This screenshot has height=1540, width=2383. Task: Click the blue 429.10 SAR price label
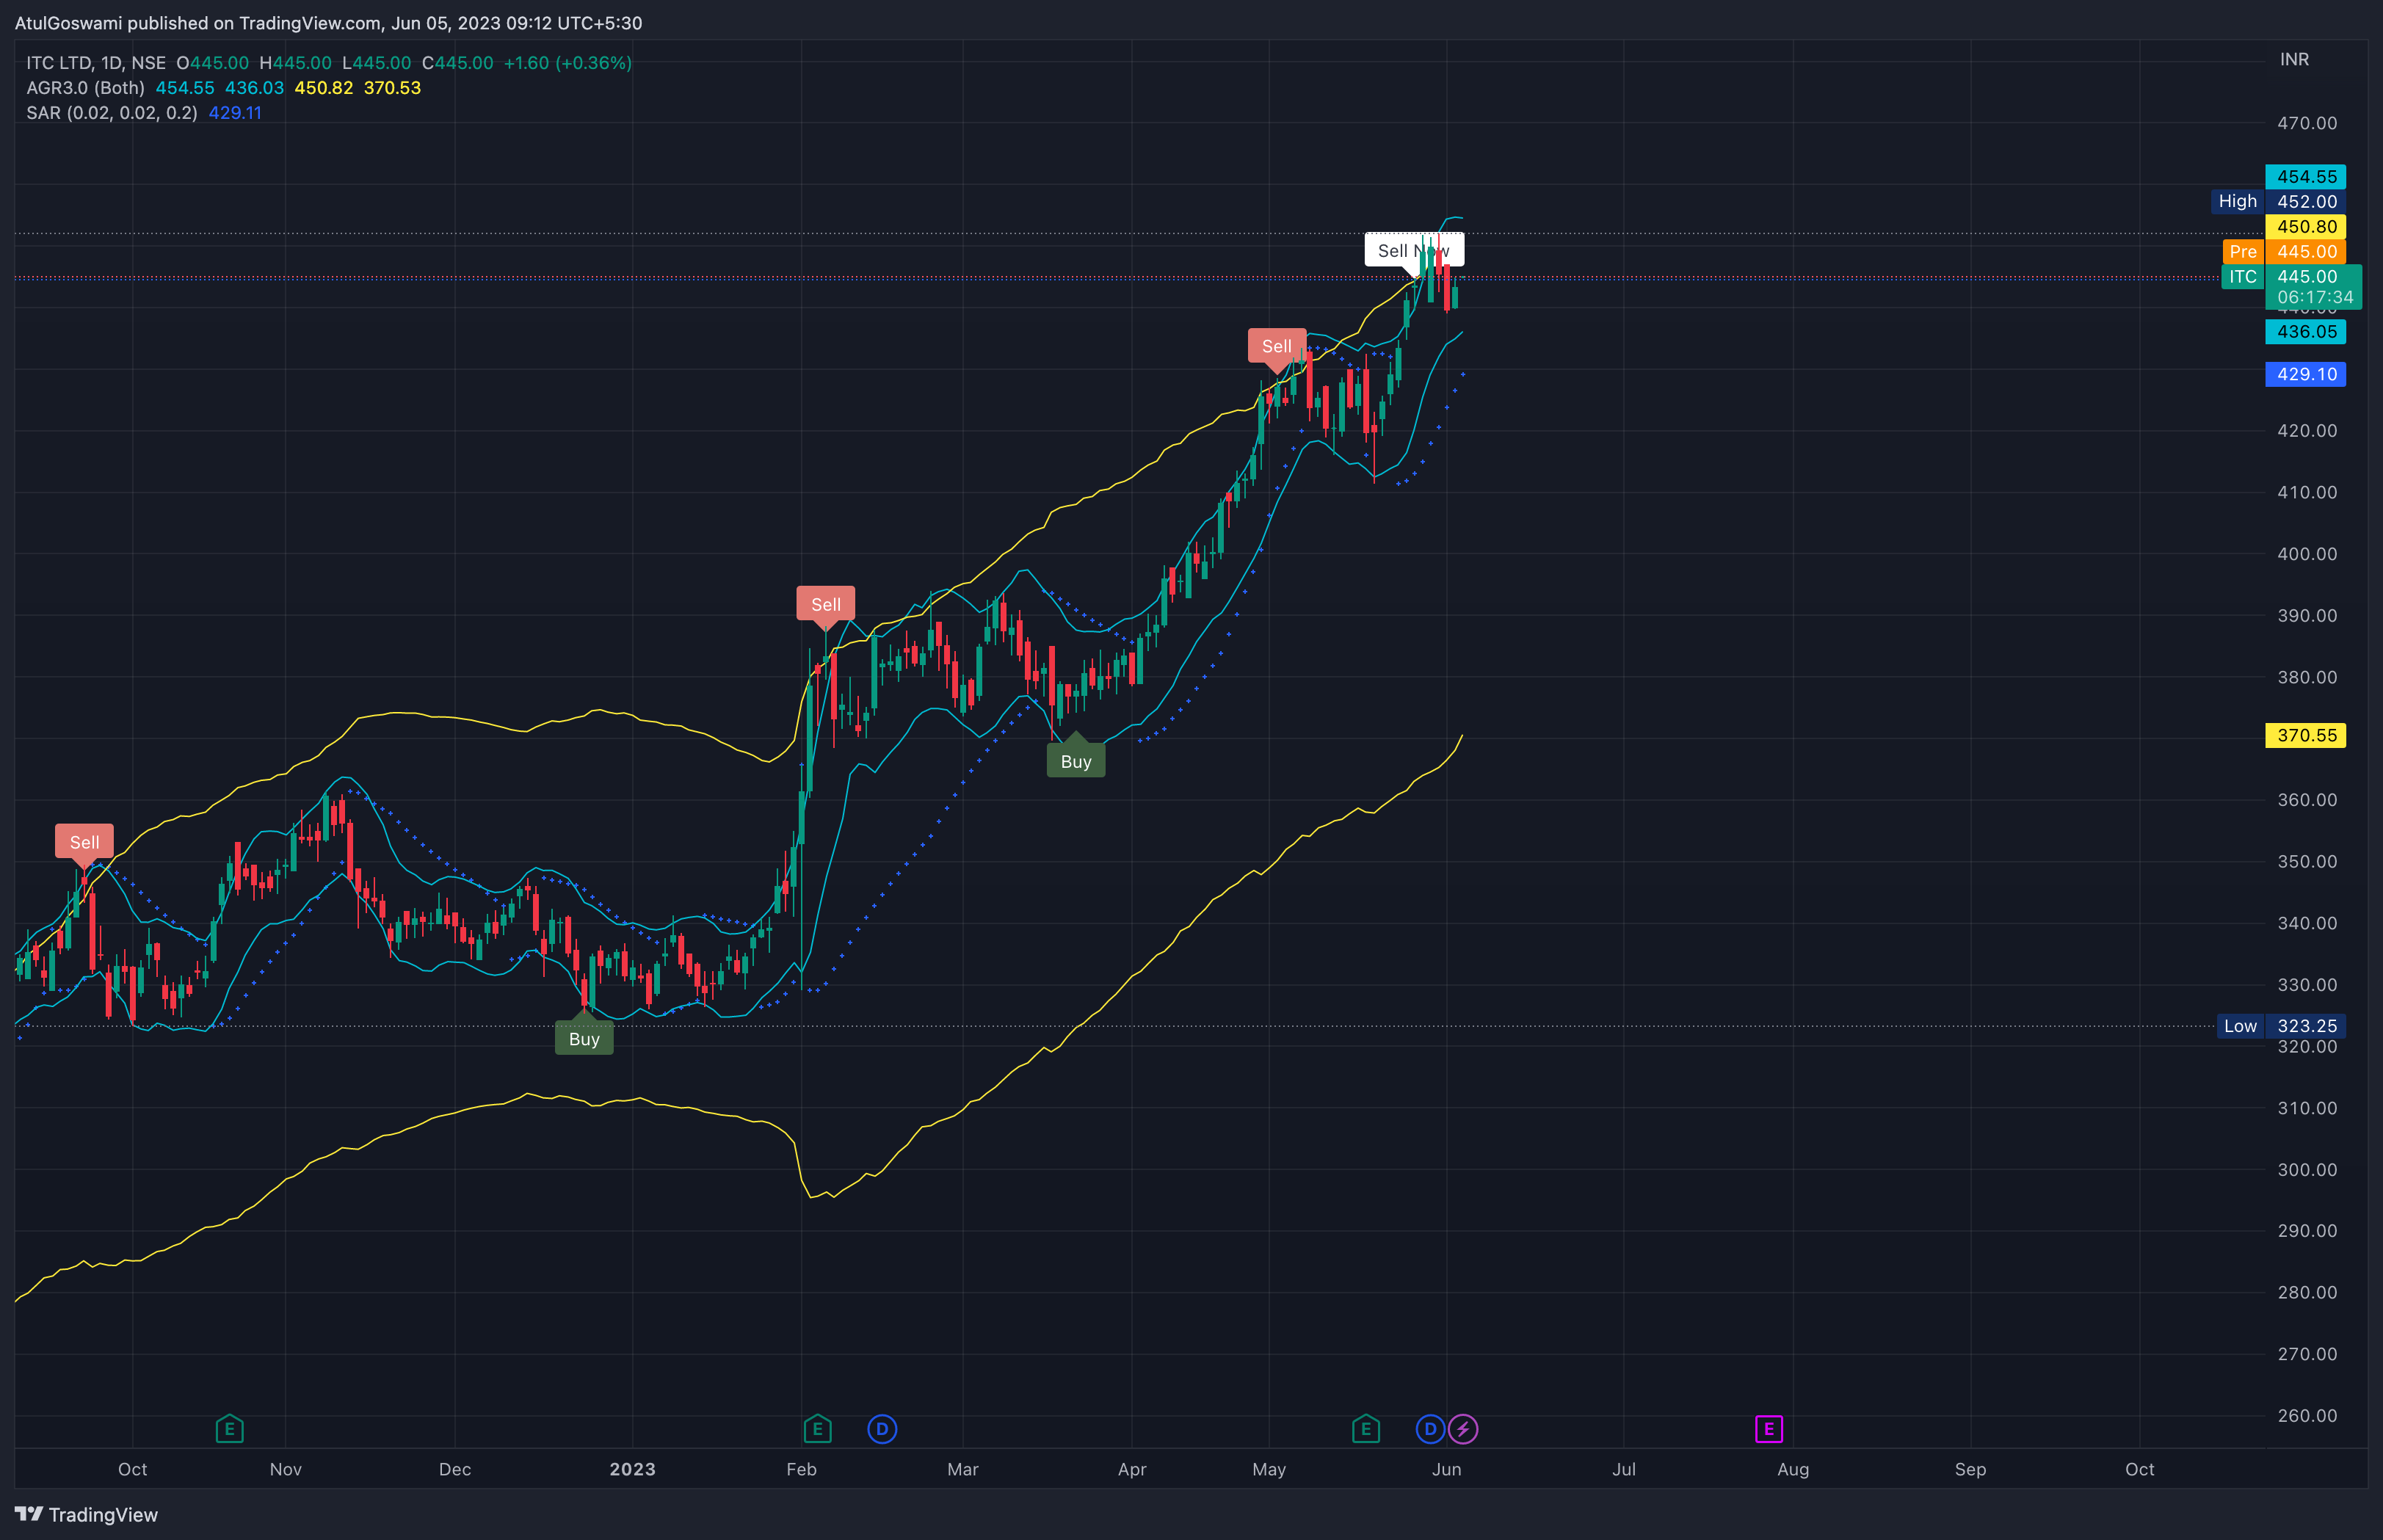click(x=2305, y=374)
